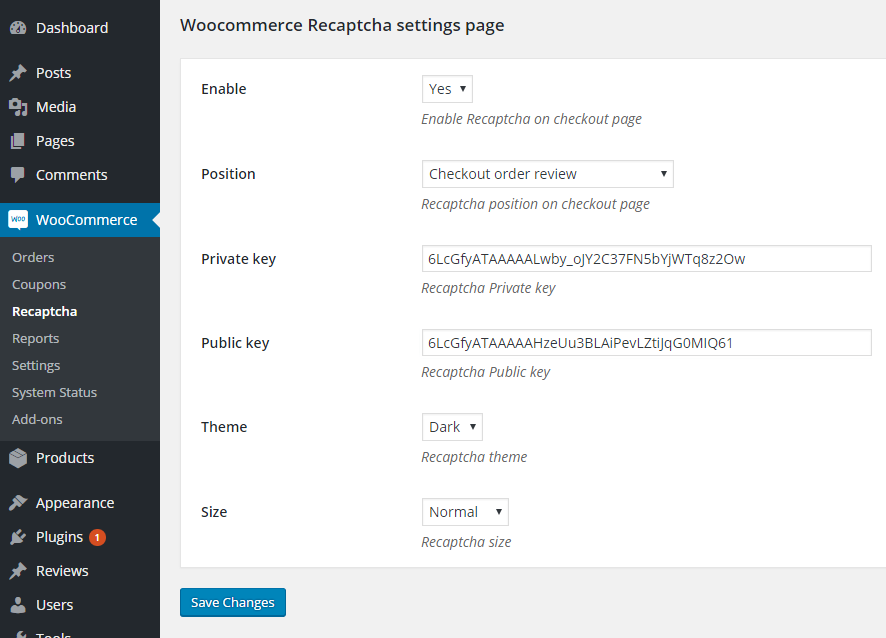The width and height of the screenshot is (886, 638).
Task: Click the Dashboard gauge icon
Action: click(18, 28)
